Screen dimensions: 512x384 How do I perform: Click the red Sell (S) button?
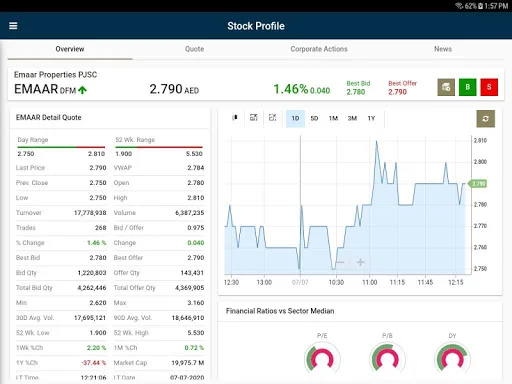(x=489, y=87)
